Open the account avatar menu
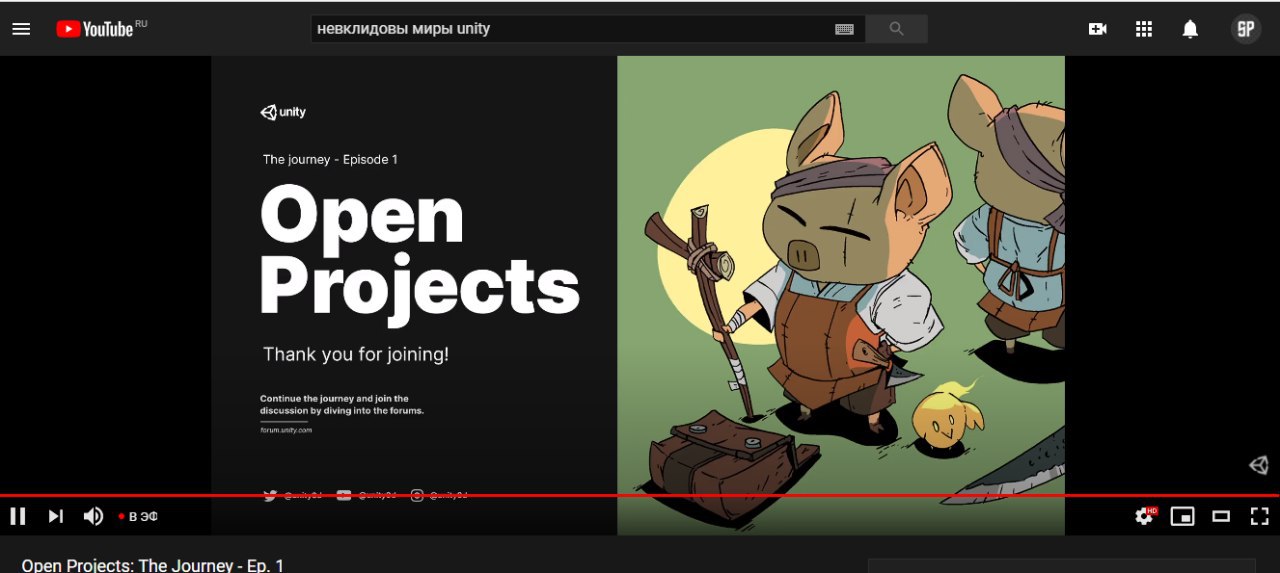 1245,29
